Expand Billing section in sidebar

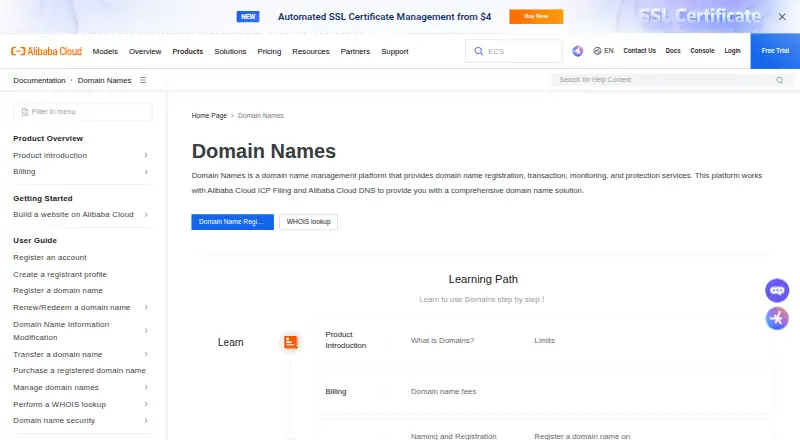tap(146, 172)
